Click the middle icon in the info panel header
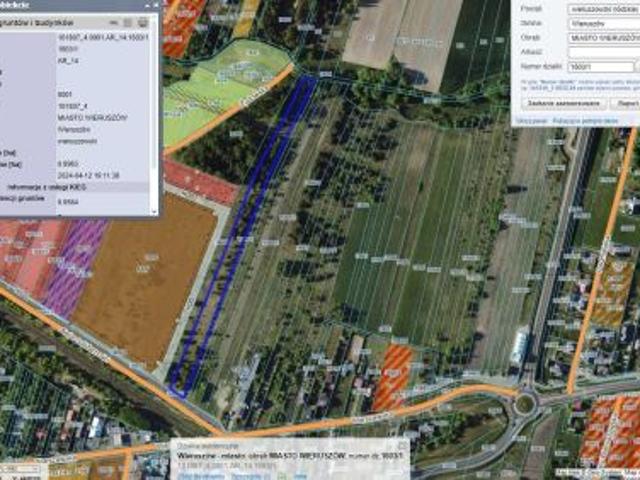 (129, 21)
